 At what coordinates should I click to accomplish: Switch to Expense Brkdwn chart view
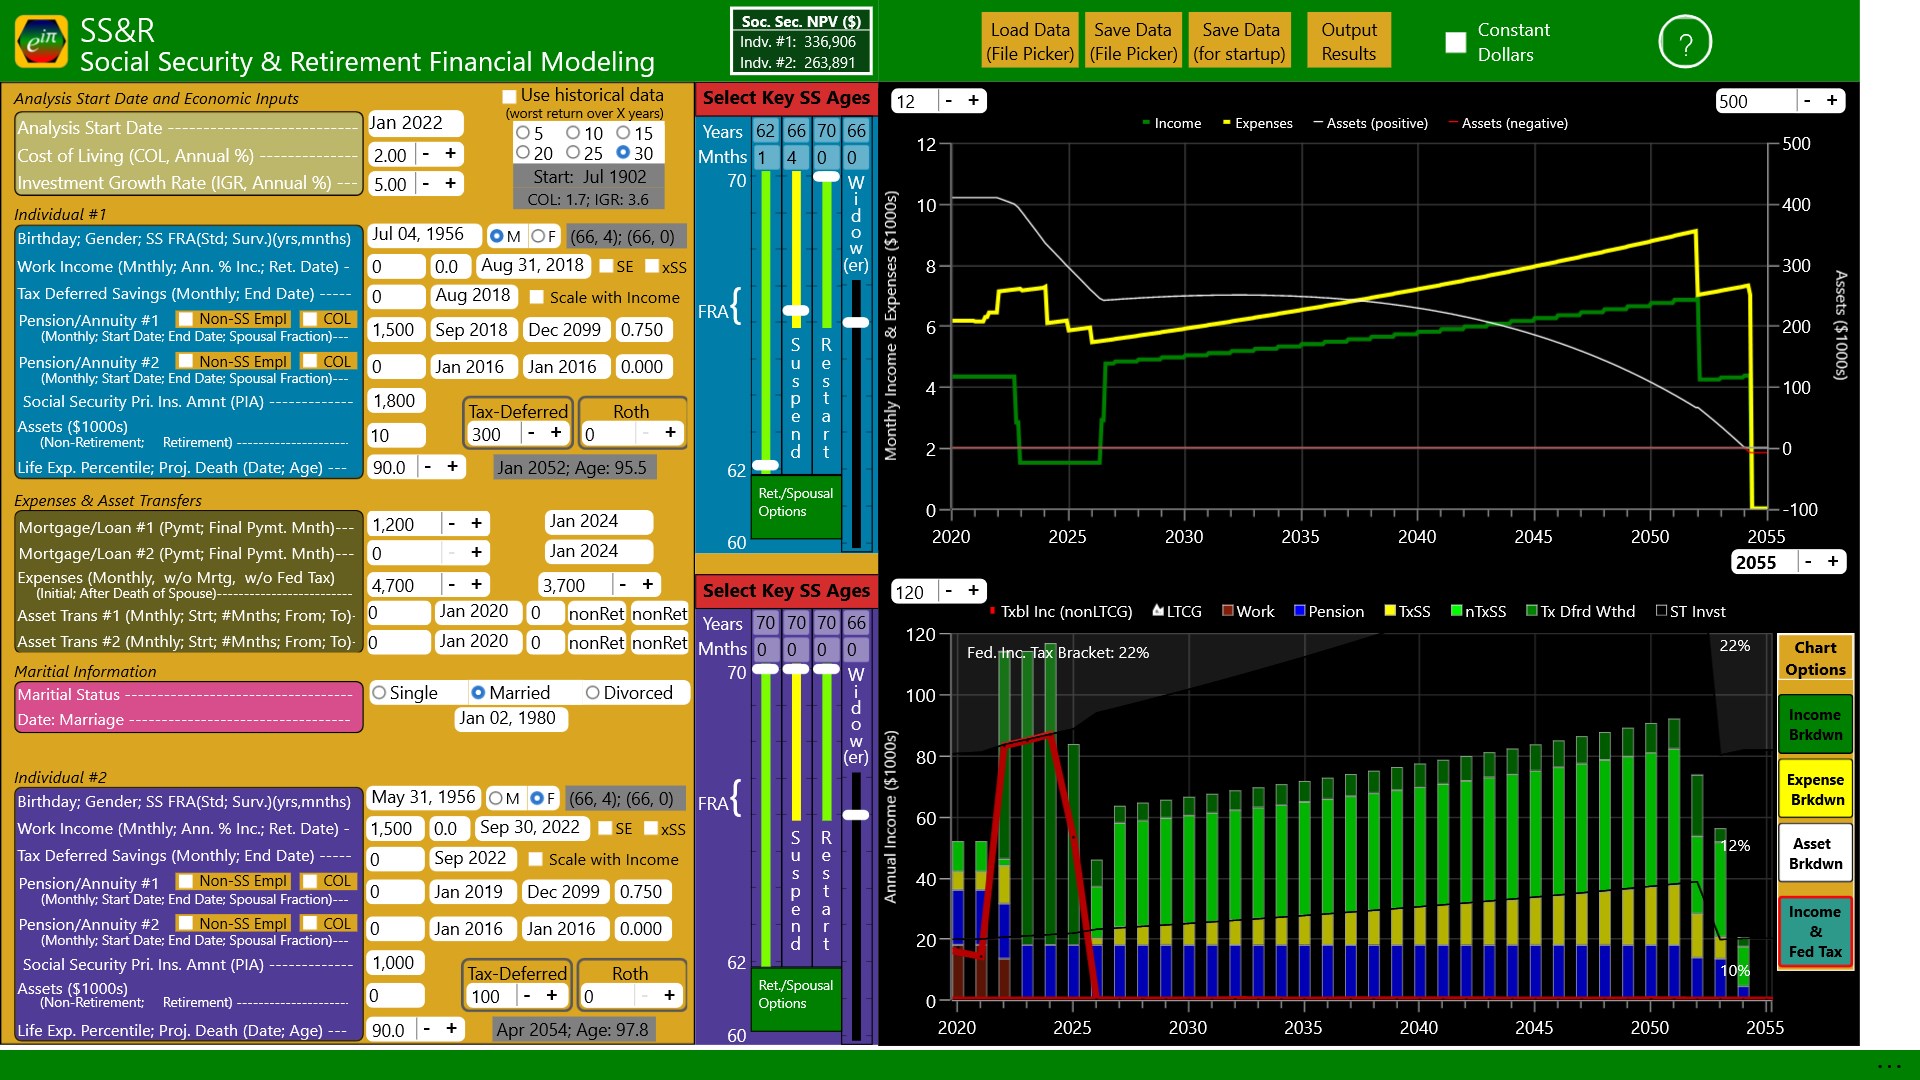(x=1815, y=790)
